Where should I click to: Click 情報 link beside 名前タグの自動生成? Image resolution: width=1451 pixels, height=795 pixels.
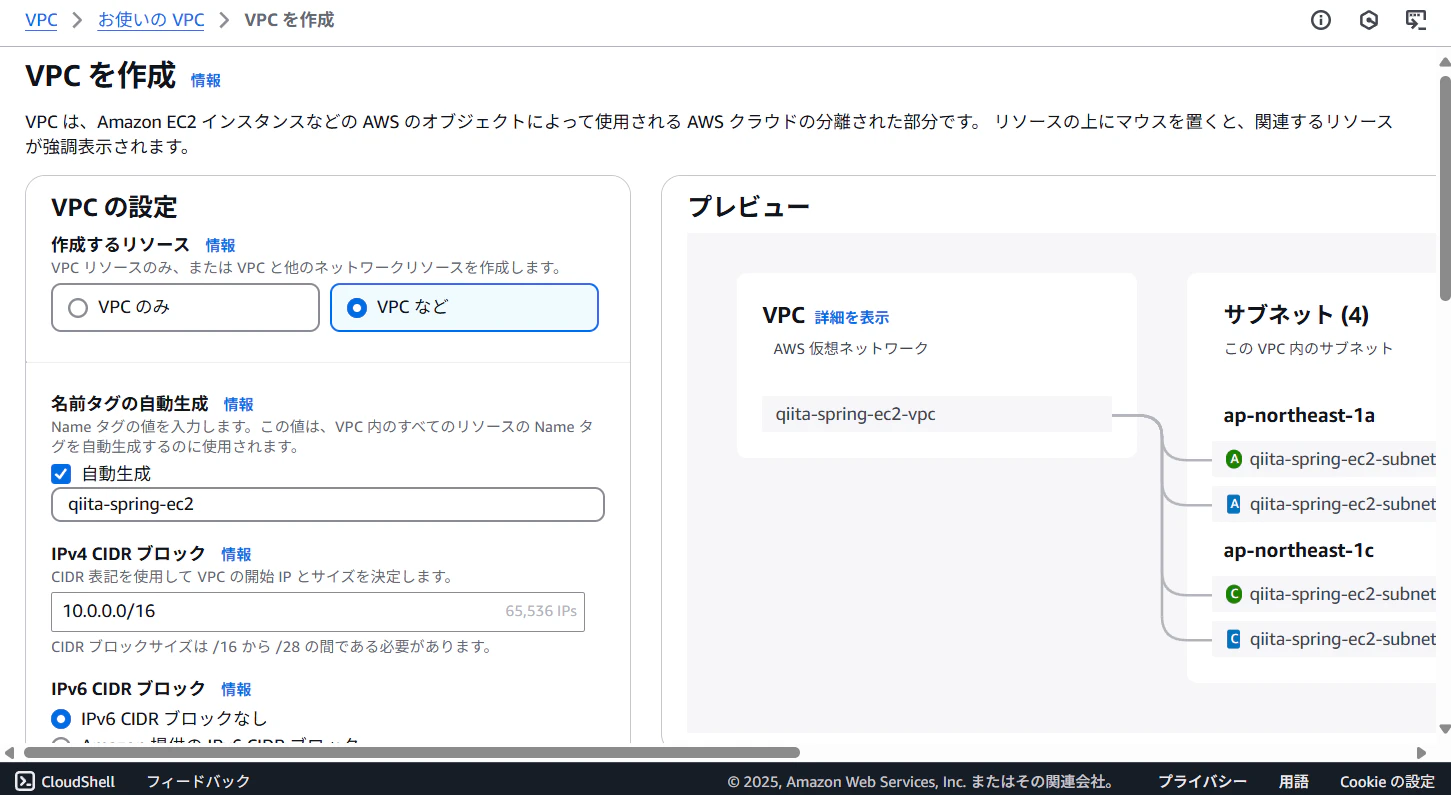[x=239, y=404]
